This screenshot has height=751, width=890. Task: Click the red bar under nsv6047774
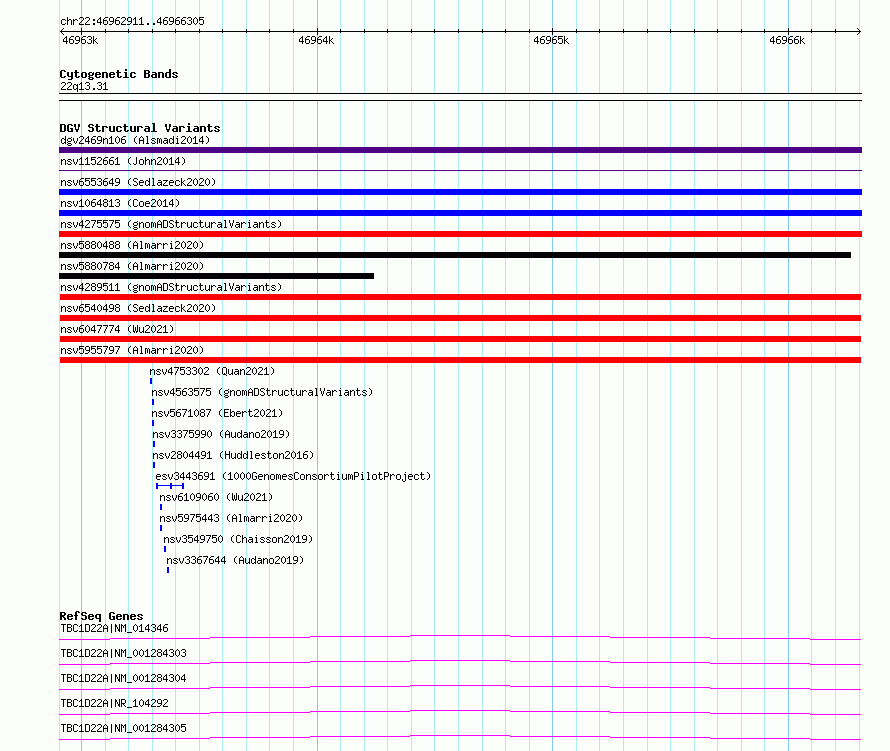pyautogui.click(x=460, y=339)
